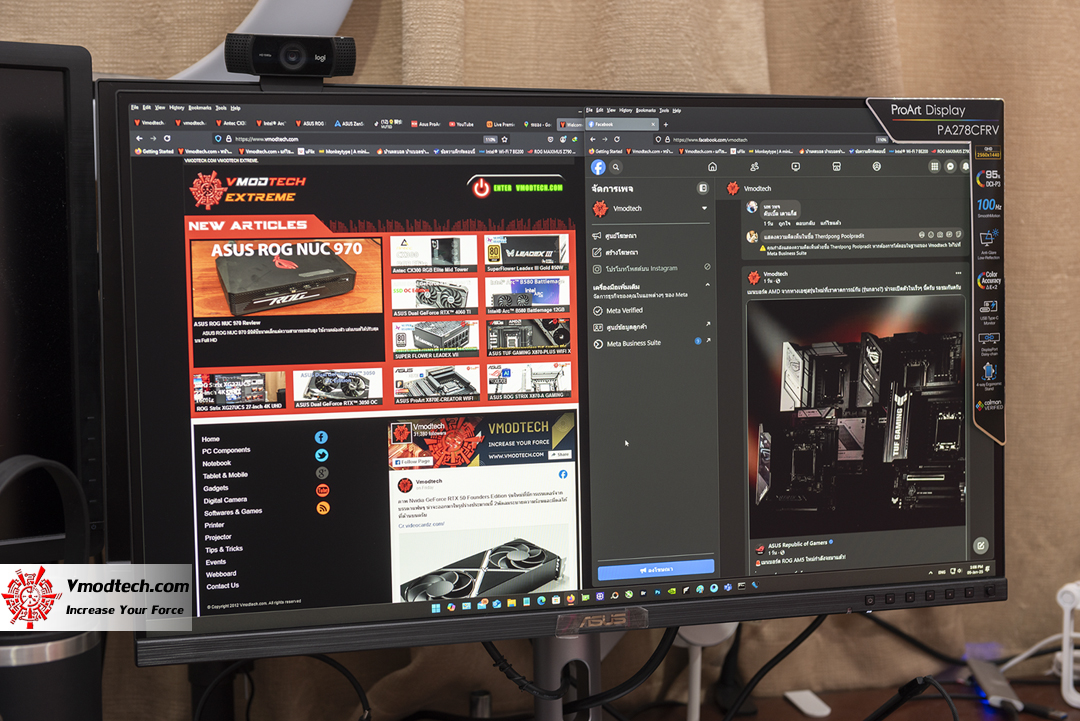Open the Windows Start button
This screenshot has height=721, width=1080.
pos(435,608)
